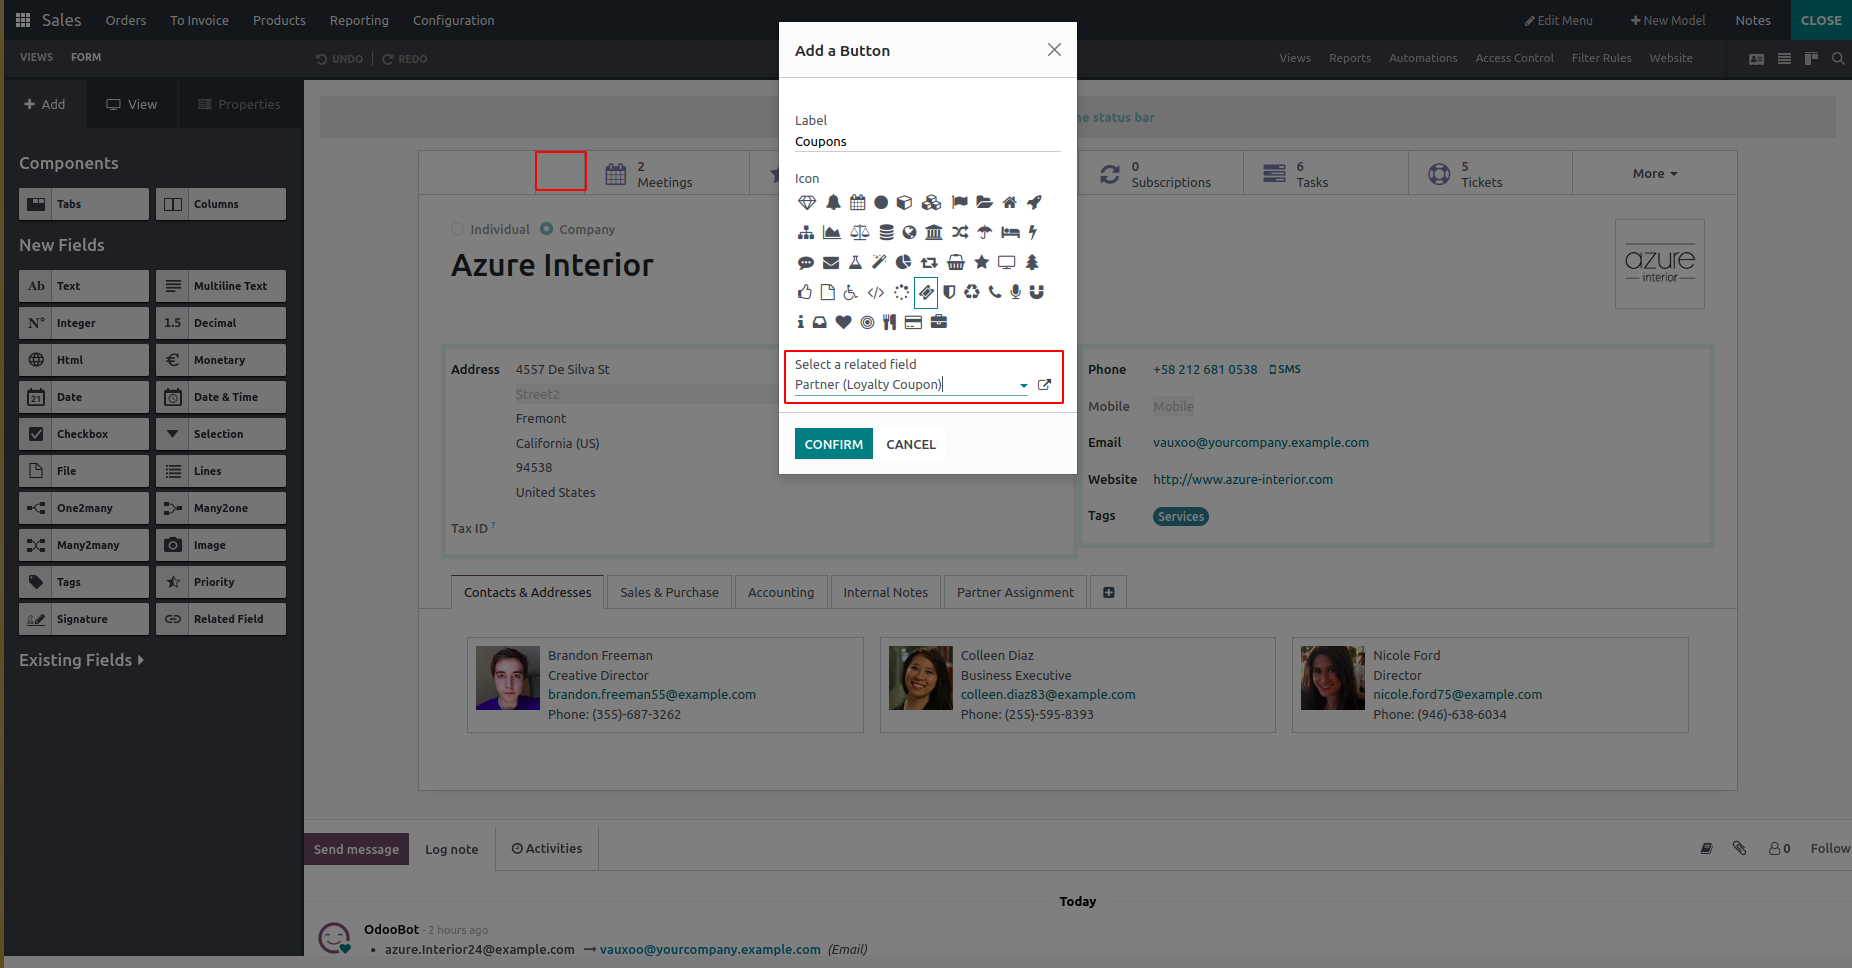Add a new tab with plus icon
Viewport: 1852px width, 968px height.
tap(1109, 593)
